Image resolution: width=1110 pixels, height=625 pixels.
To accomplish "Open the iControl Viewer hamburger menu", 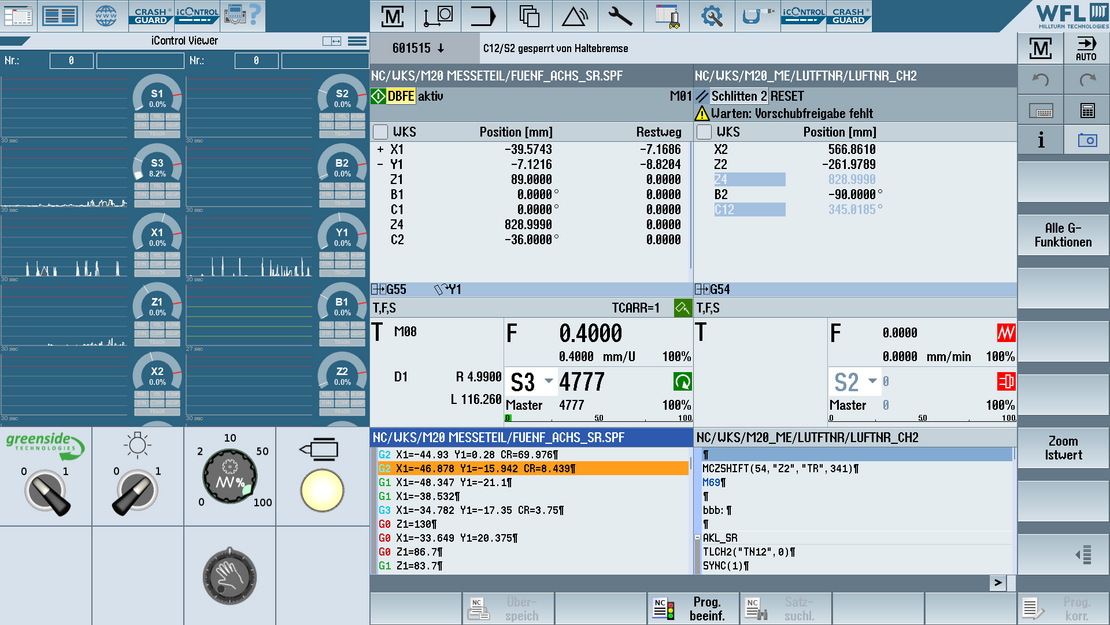I will [357, 41].
